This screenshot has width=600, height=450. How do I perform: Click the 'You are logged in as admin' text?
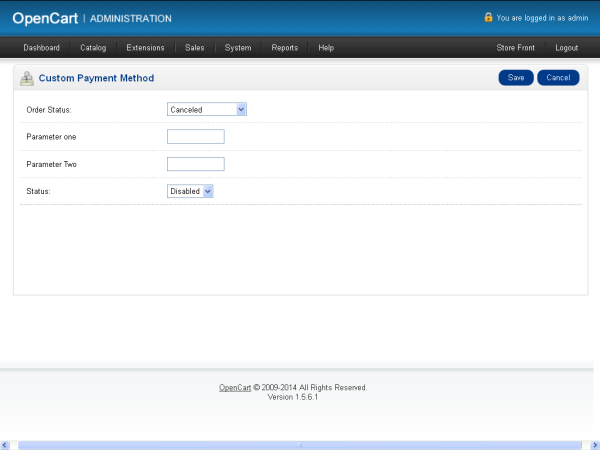[542, 18]
